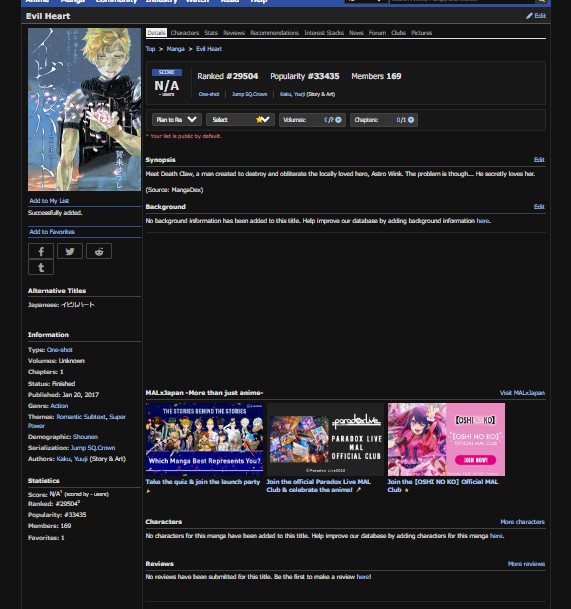Click 'Join the official Paradox Live MAL Club' link
This screenshot has height=609, width=571.
tap(318, 486)
